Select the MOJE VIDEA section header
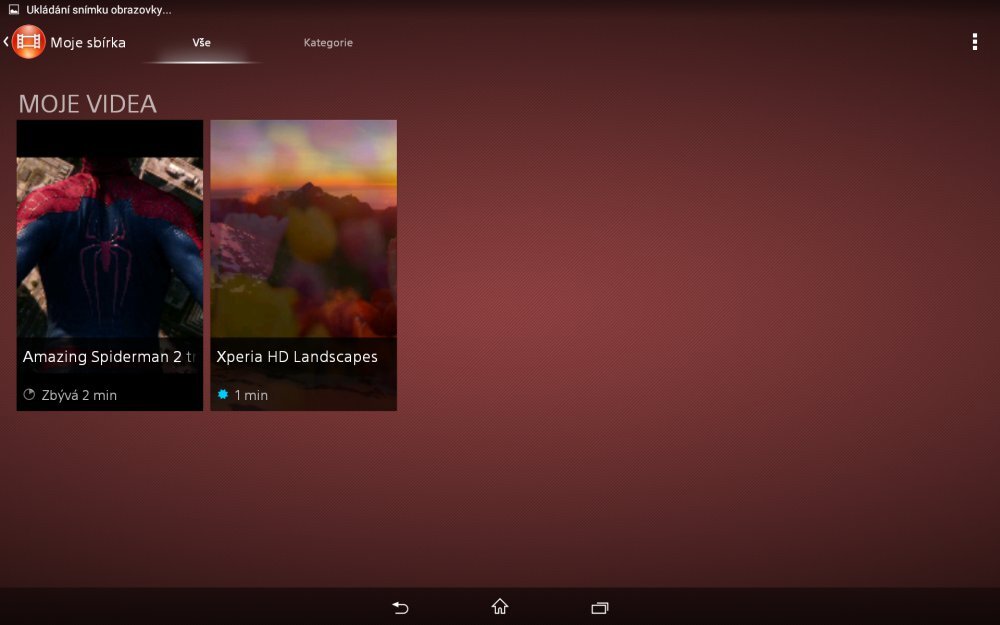The height and width of the screenshot is (625, 1000). tap(87, 103)
